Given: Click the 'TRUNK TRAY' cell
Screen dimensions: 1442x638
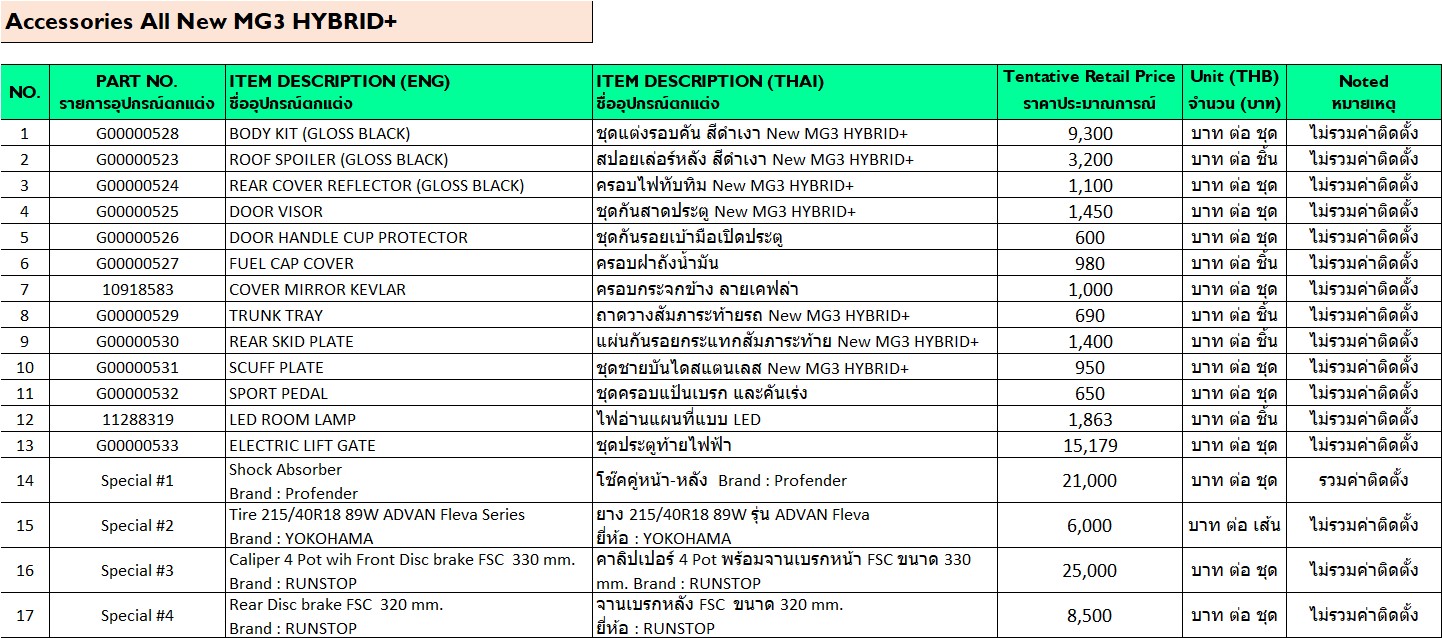Looking at the screenshot, I should pos(411,315).
